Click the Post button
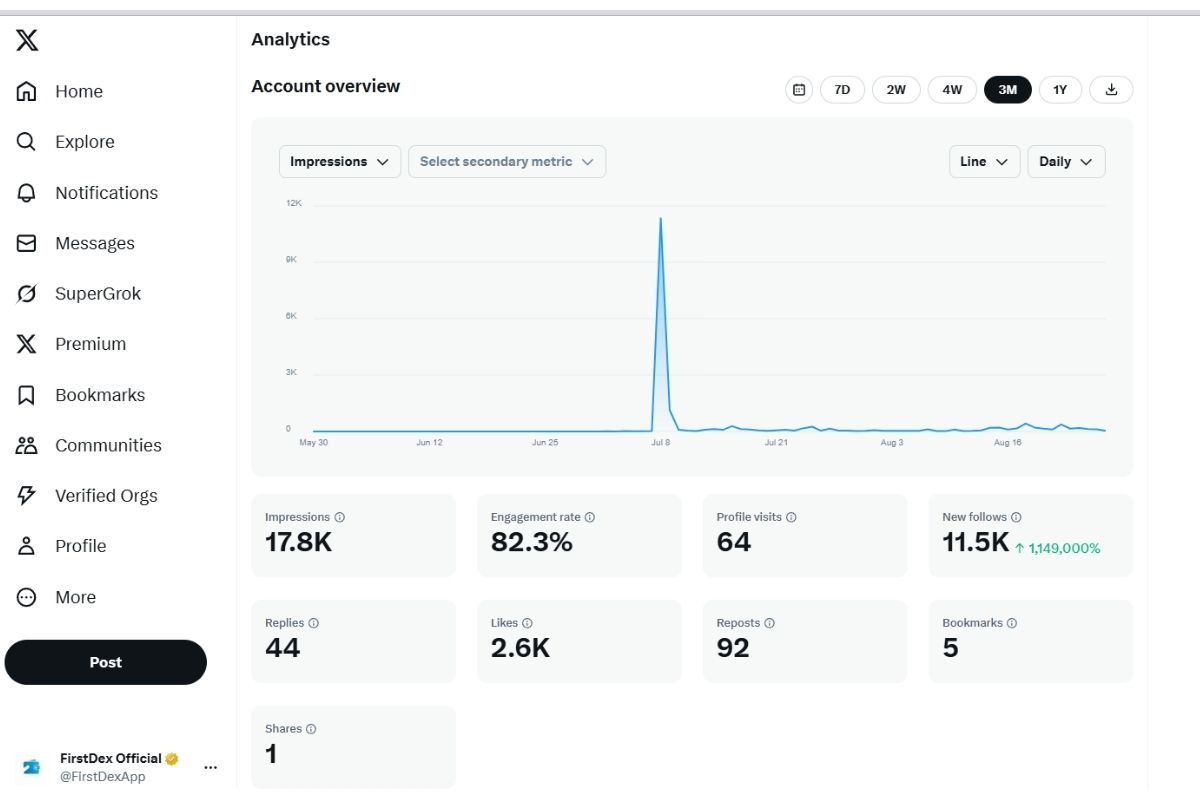Screen dimensions: 1200x800 click(x=105, y=662)
